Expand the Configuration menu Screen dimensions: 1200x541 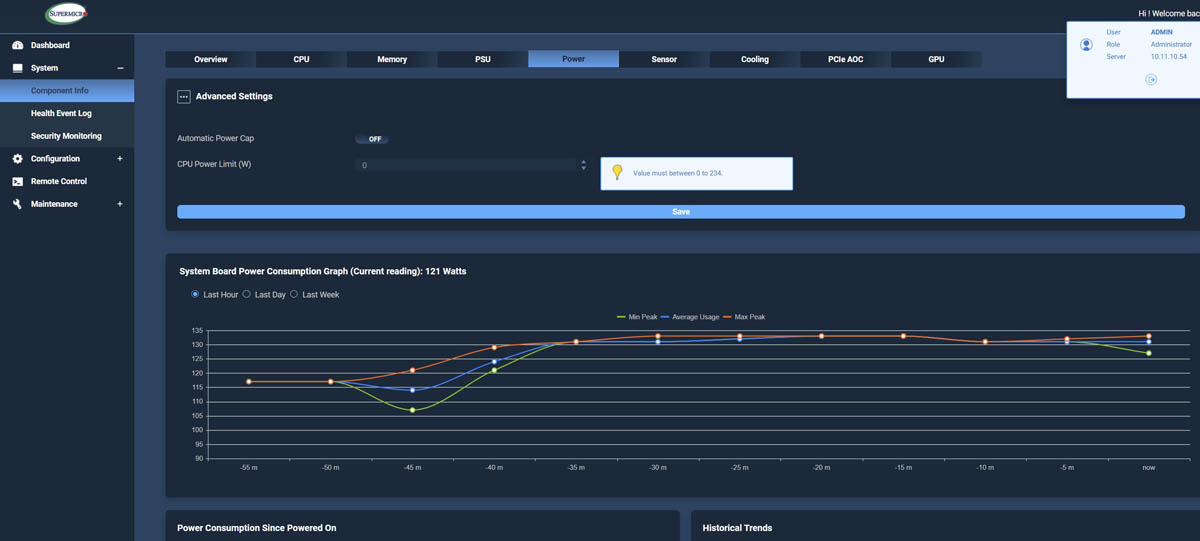tap(120, 159)
